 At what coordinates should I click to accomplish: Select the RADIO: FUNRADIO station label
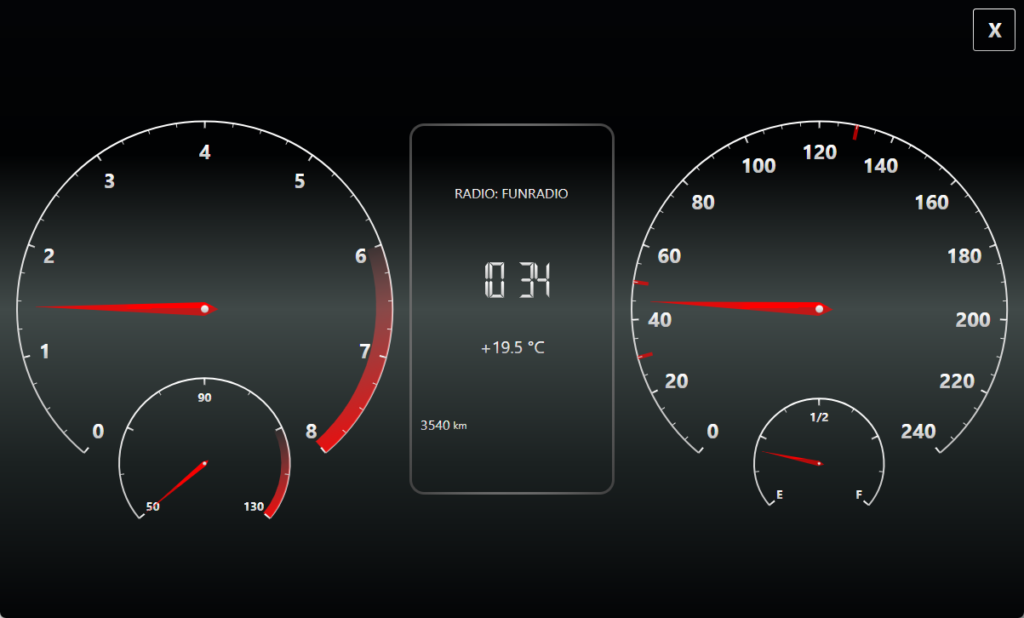(x=512, y=193)
